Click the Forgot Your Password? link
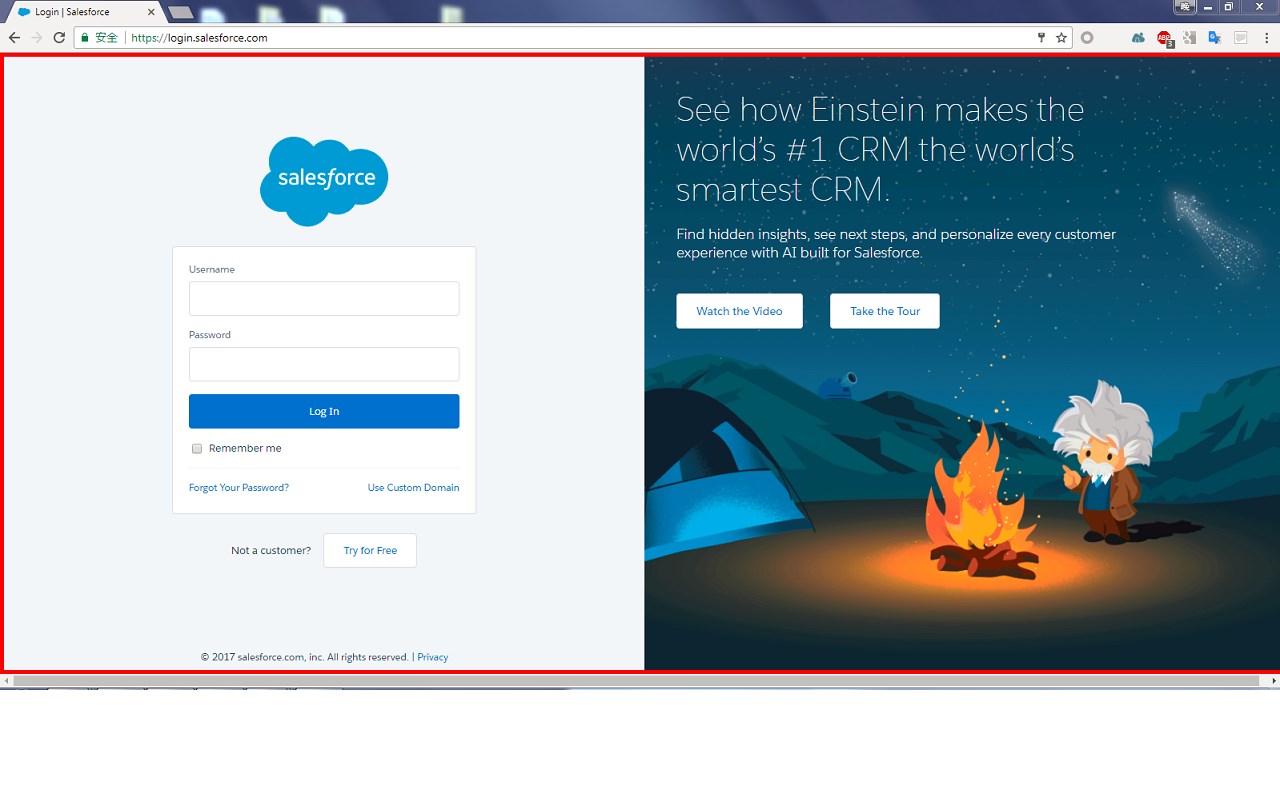 (x=239, y=488)
